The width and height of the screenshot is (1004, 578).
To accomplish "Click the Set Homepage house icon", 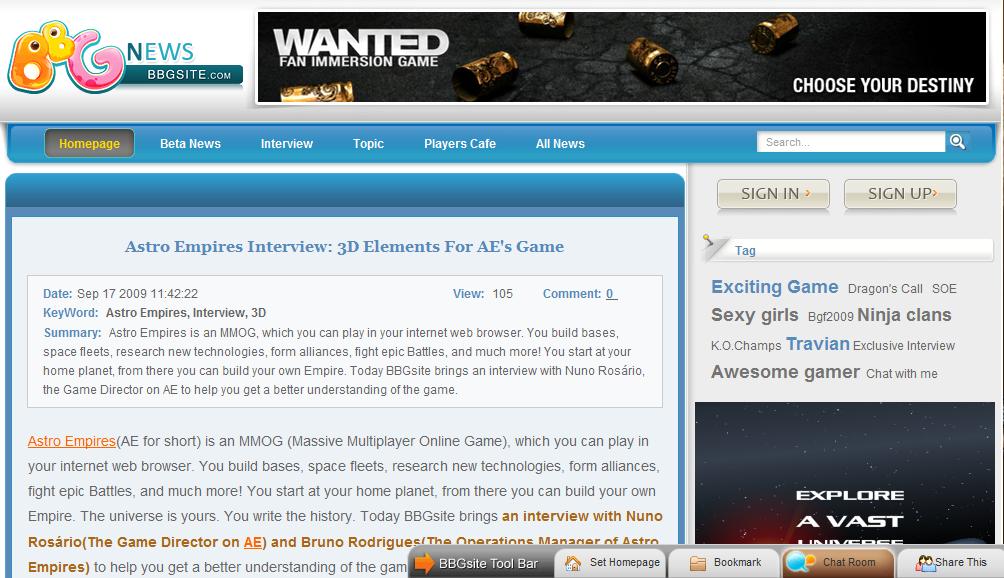I will [x=573, y=563].
